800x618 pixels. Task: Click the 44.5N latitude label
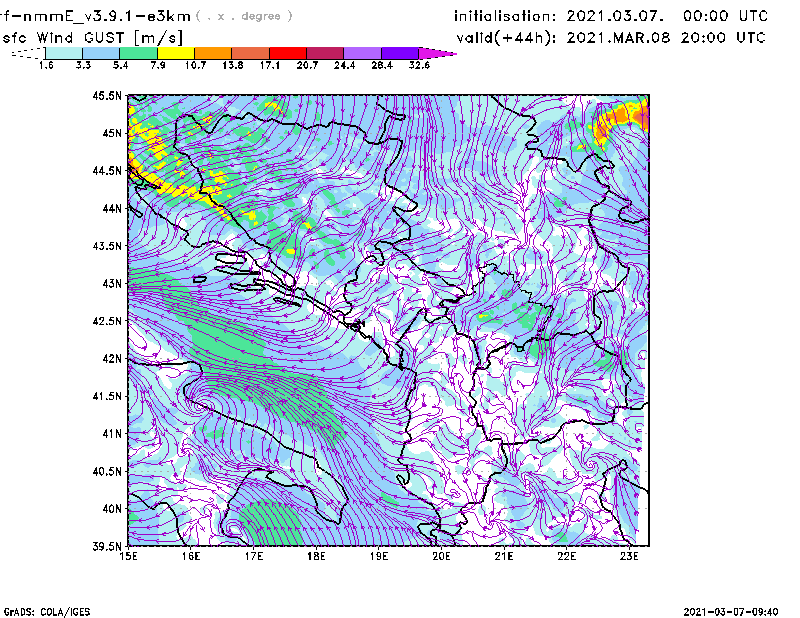pos(107,170)
